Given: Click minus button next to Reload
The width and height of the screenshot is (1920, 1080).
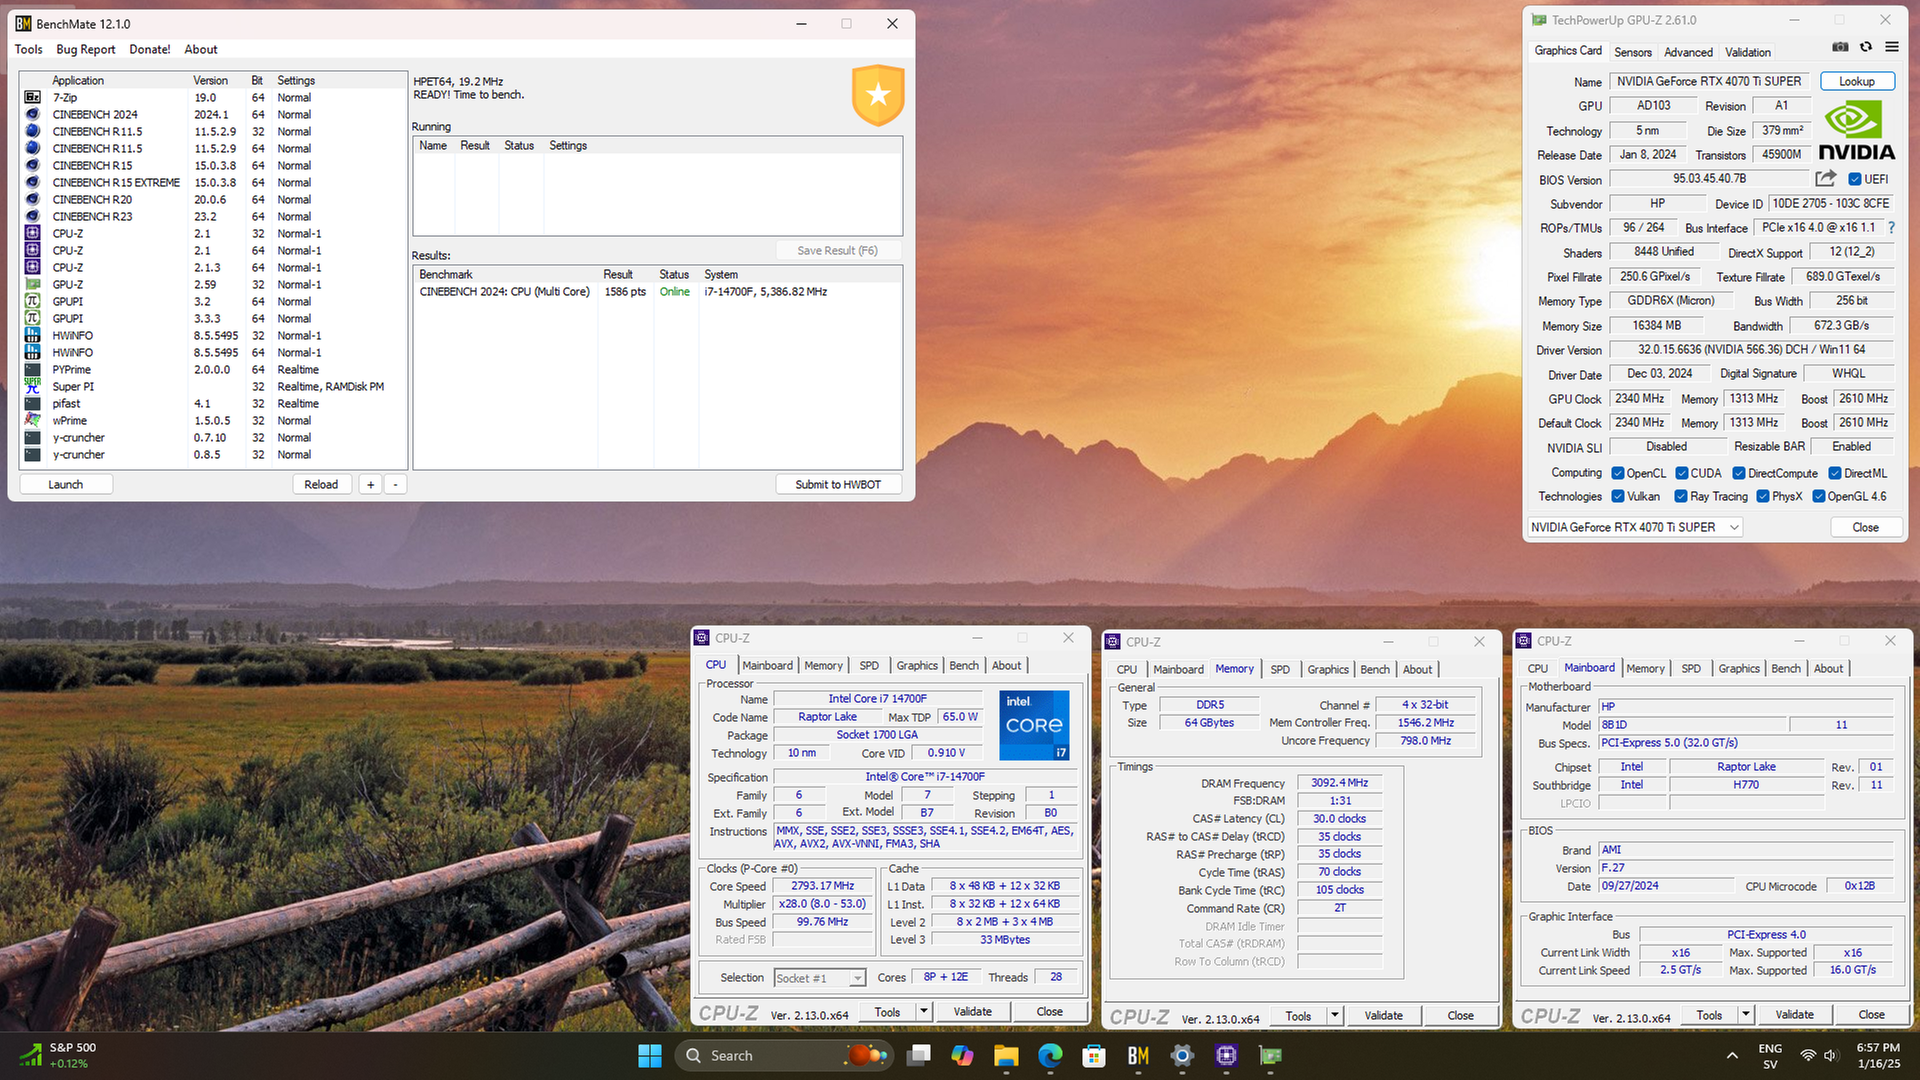Looking at the screenshot, I should pos(395,484).
